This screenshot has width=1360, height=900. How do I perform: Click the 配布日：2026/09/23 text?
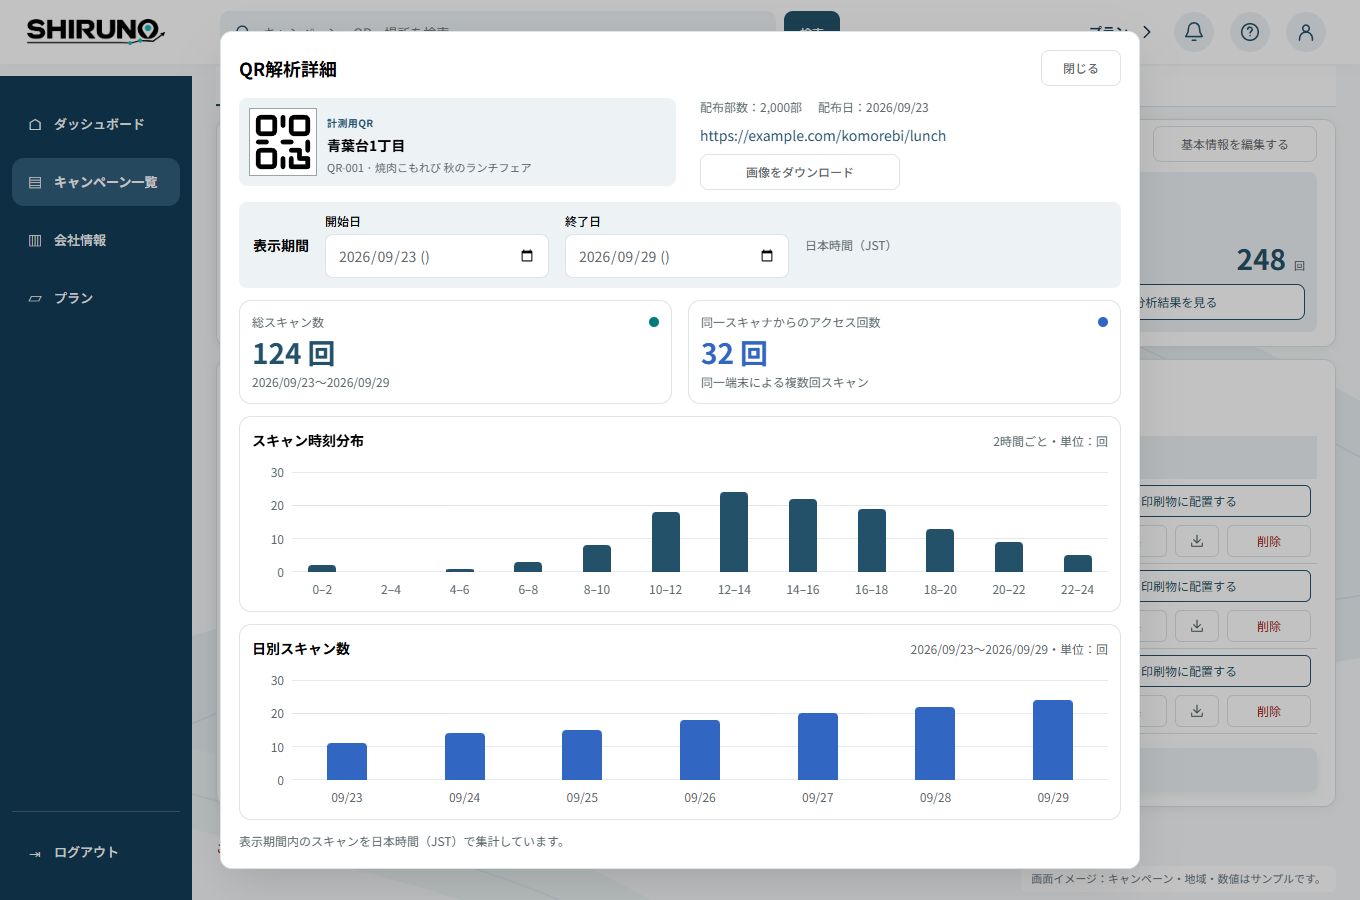point(873,108)
